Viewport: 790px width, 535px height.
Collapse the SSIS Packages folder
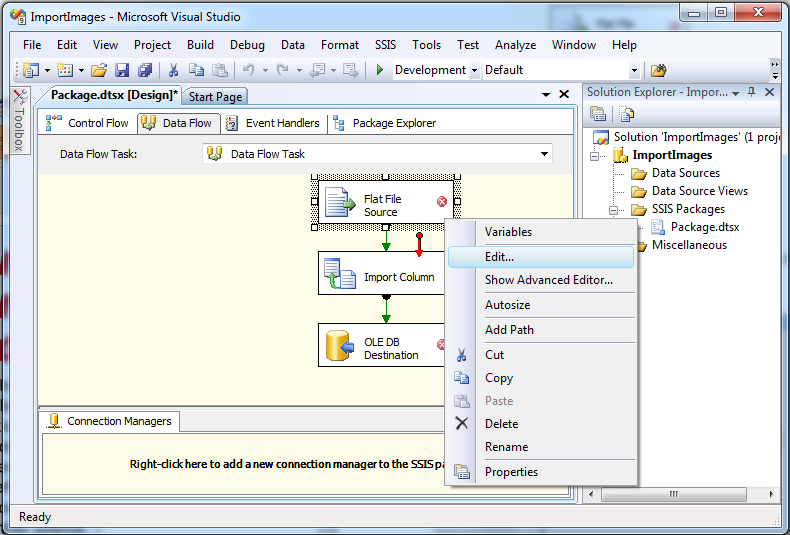614,210
